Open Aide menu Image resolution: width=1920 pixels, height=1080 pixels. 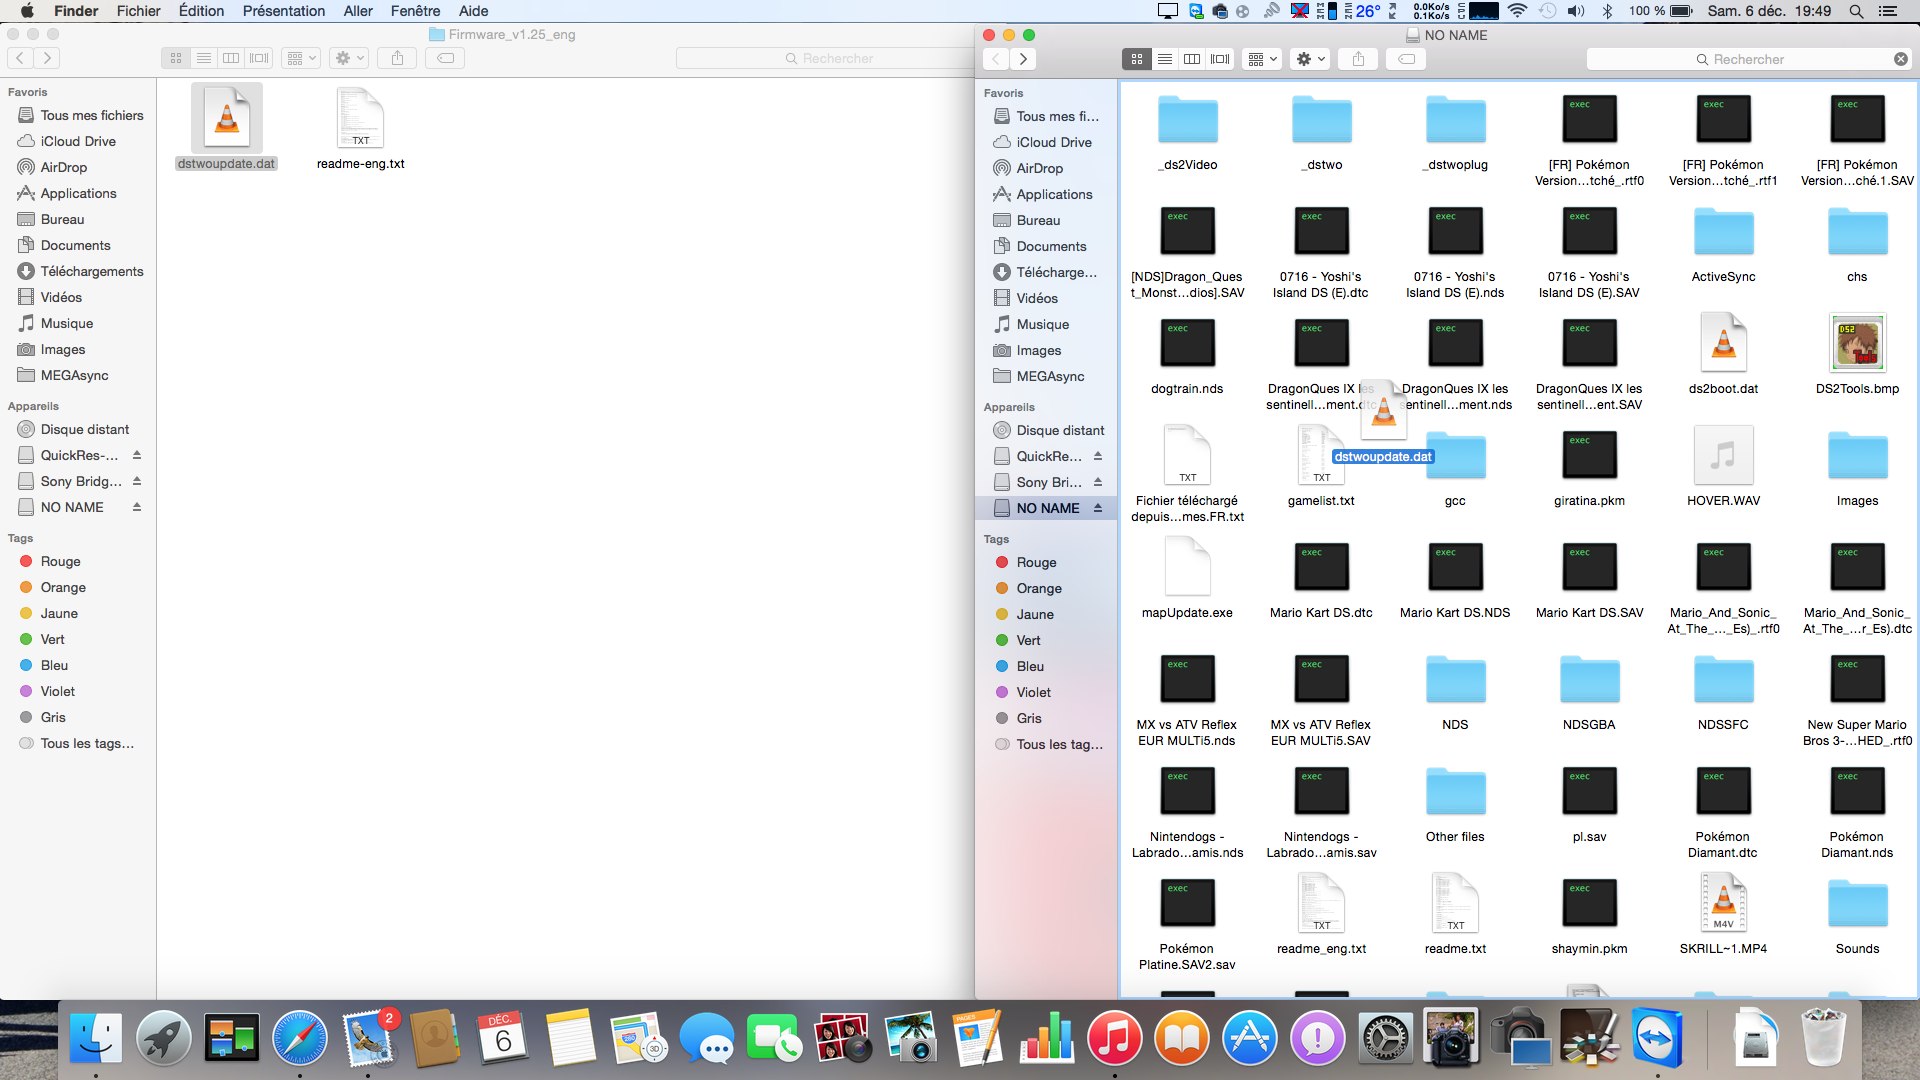[473, 11]
